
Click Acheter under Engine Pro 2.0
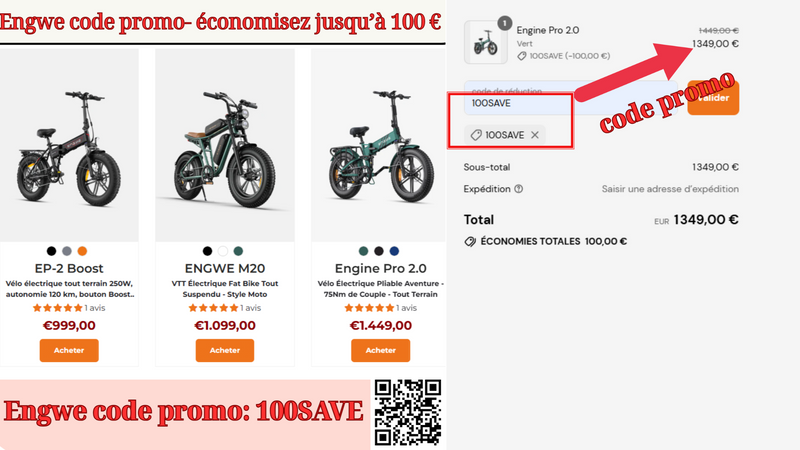pyautogui.click(x=381, y=351)
